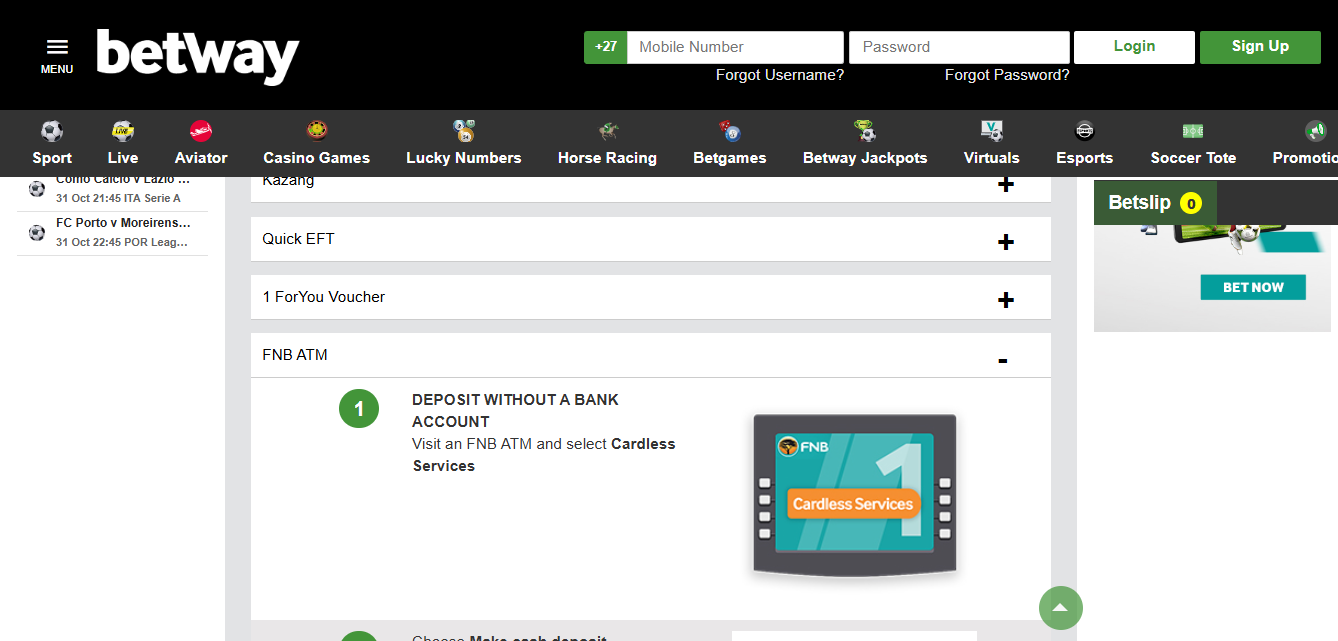
Task: Collapse the FNB ATM instructions section
Action: tap(1002, 356)
